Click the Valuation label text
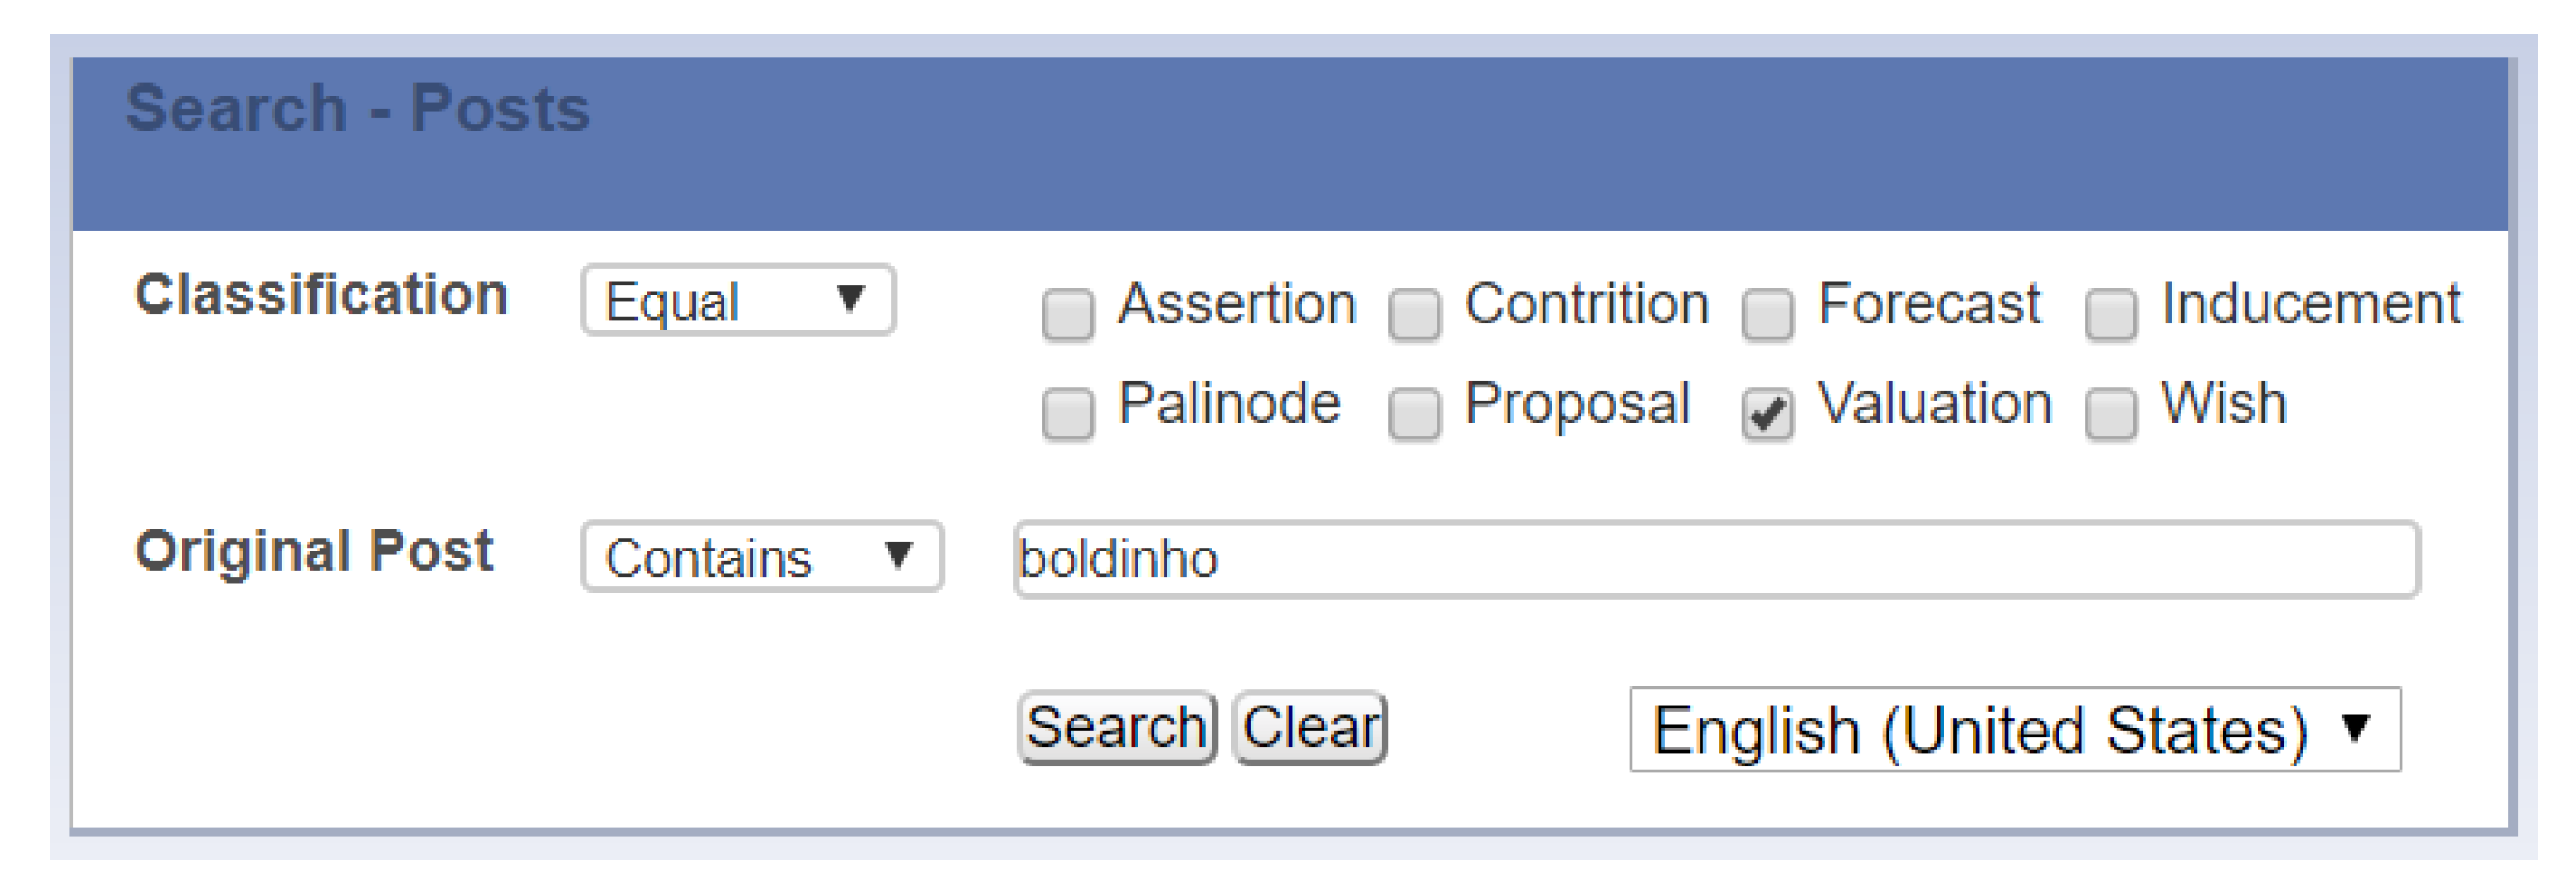Screen dimensions: 2576x888 pyautogui.click(x=1934, y=404)
